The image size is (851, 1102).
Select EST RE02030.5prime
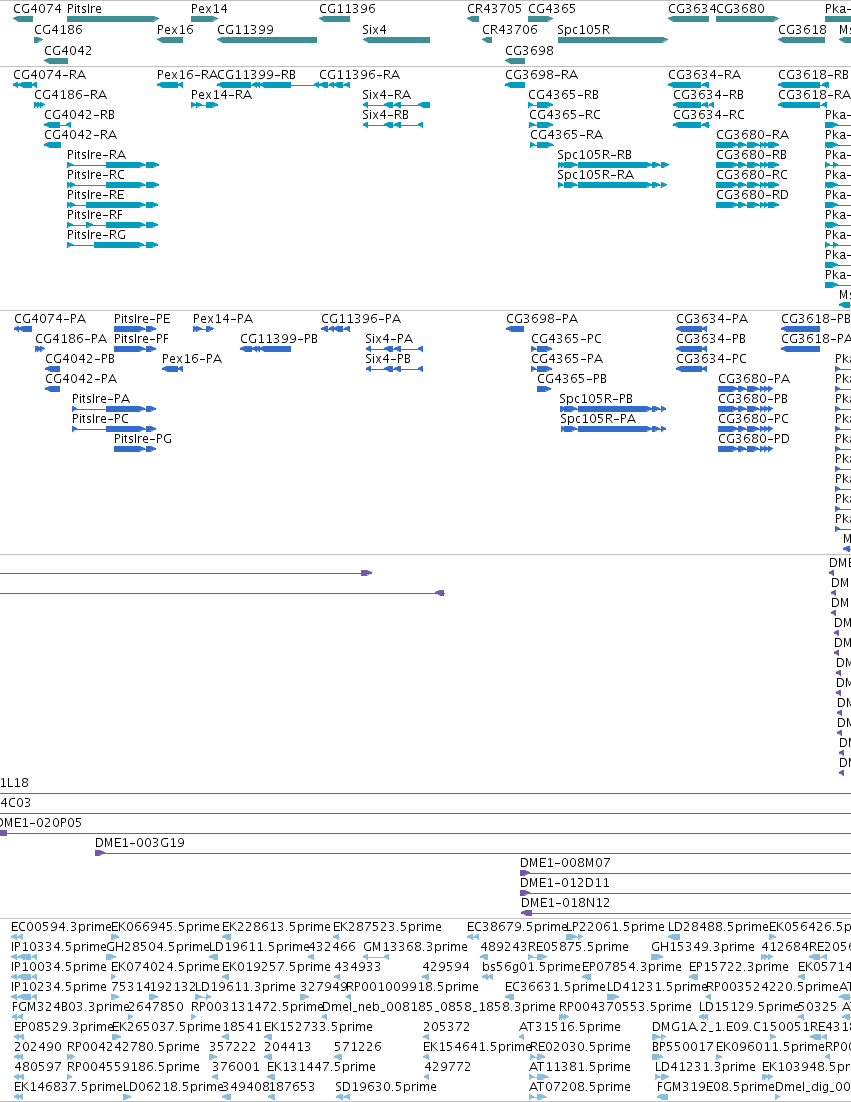pyautogui.click(x=580, y=1046)
